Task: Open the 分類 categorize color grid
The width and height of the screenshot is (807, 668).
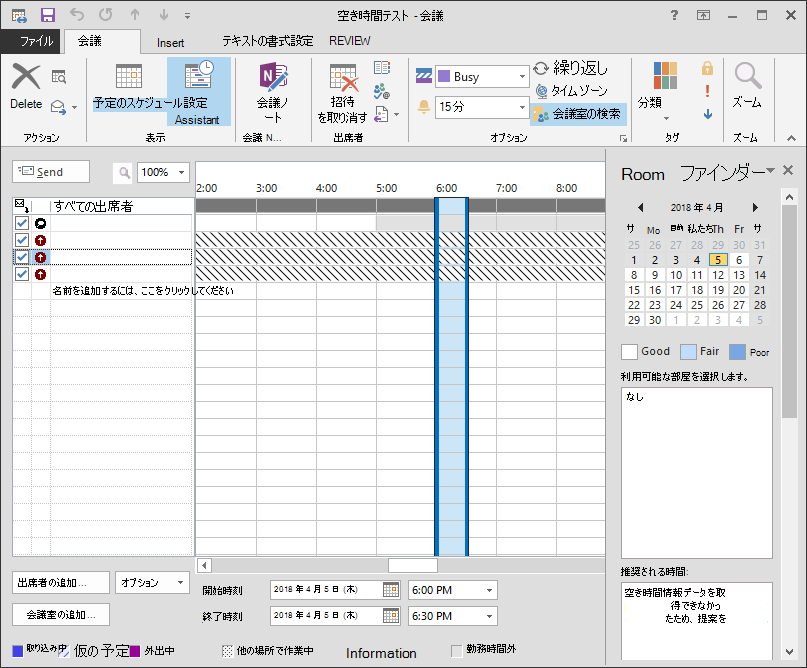Action: [665, 75]
